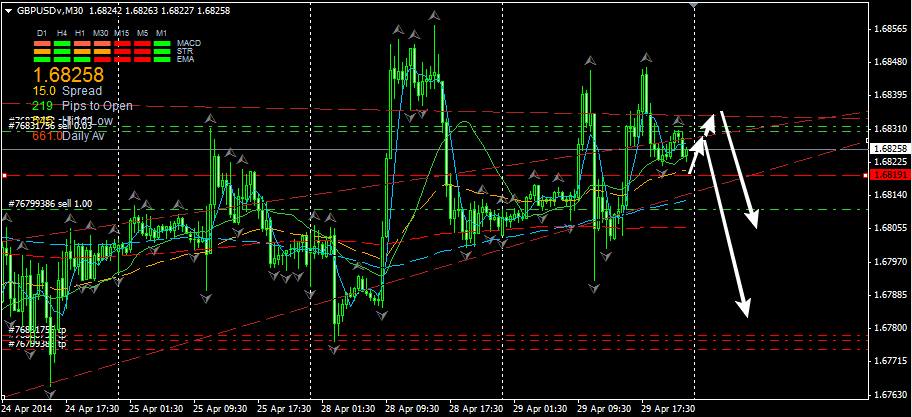Click price axis value 1.68565

890,28
